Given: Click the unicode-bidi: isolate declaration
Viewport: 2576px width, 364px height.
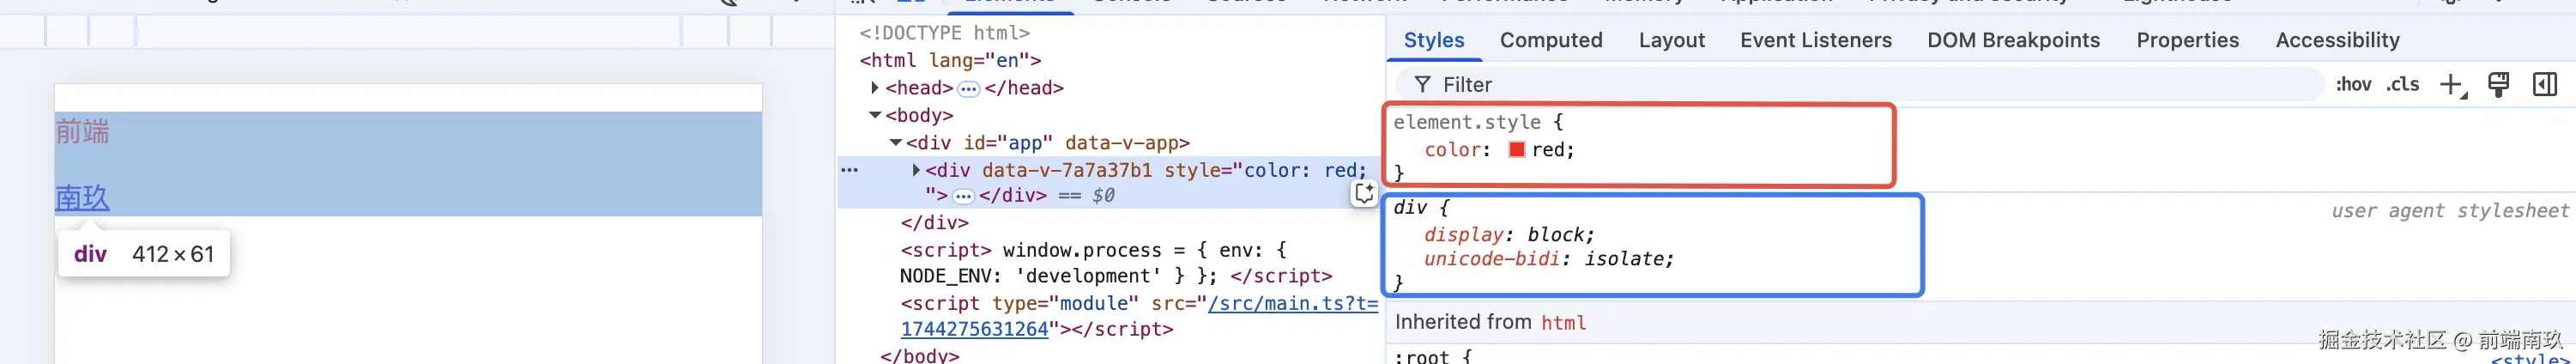Looking at the screenshot, I should coord(1548,259).
